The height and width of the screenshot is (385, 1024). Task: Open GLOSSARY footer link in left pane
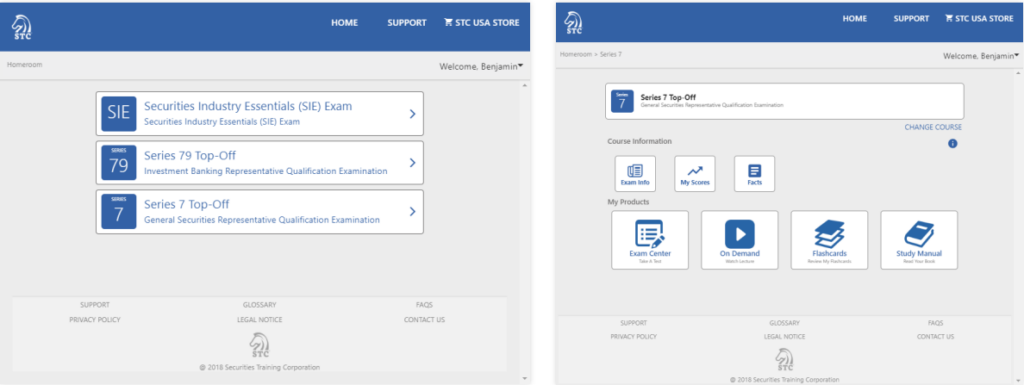[x=259, y=305]
